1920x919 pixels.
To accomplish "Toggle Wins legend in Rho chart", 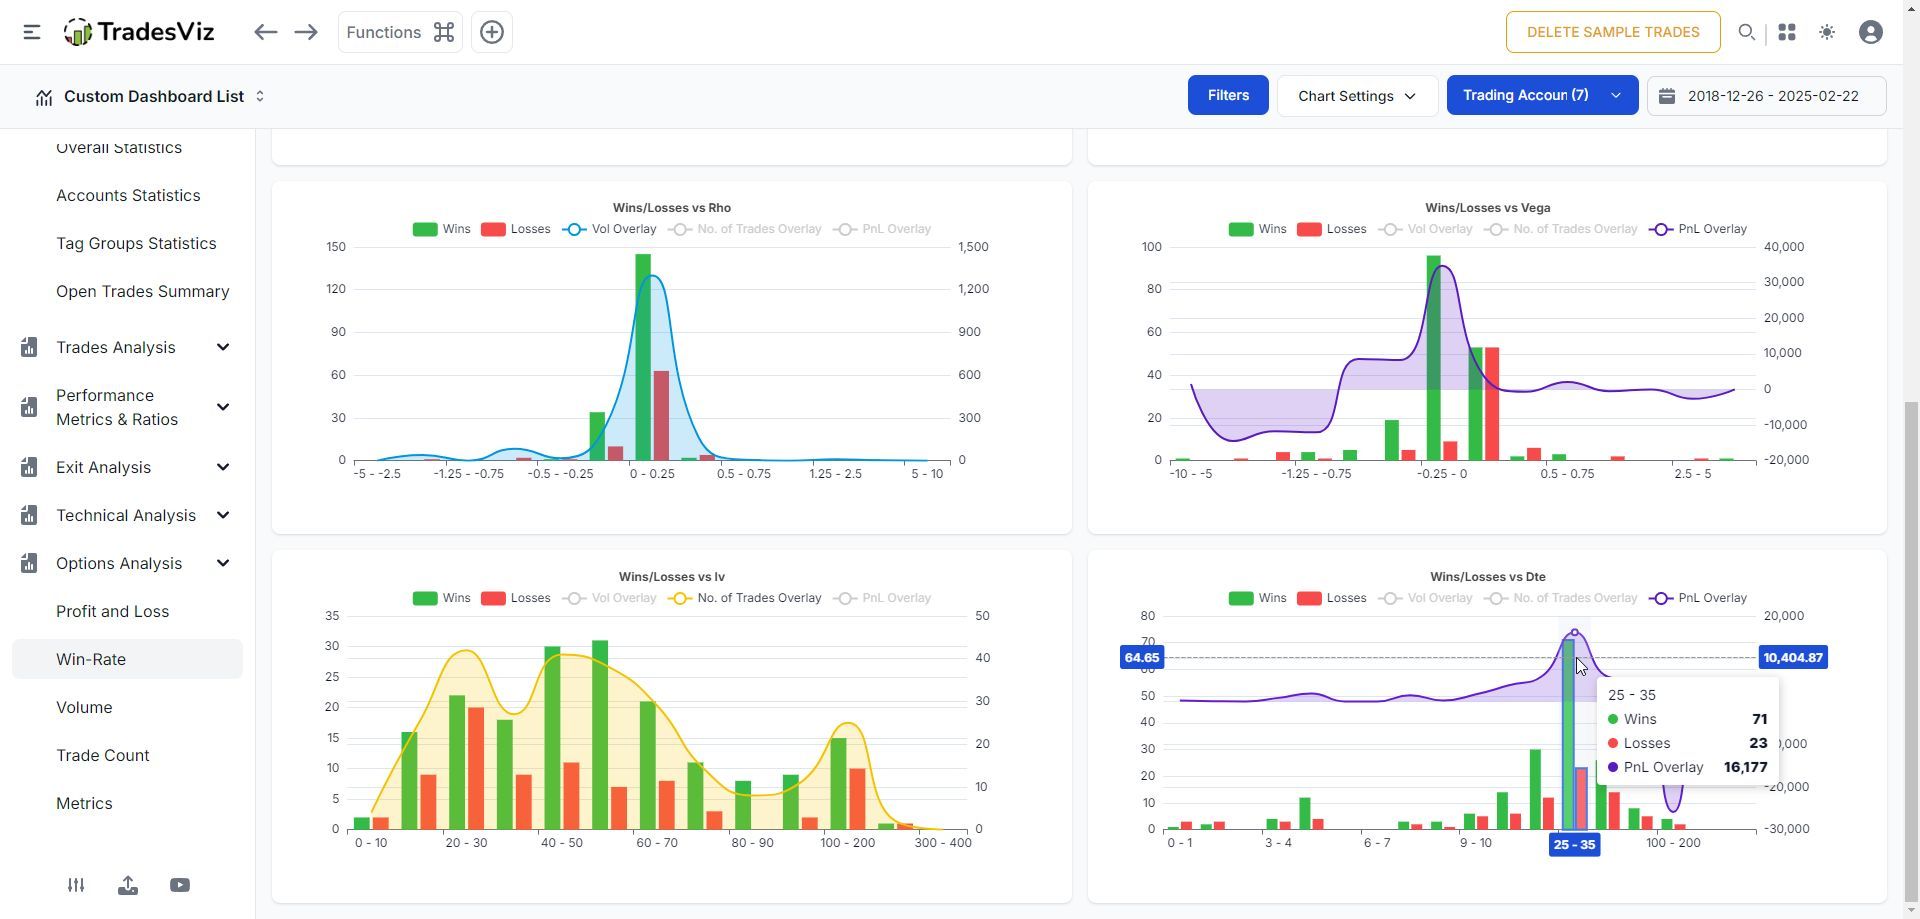I will pos(441,229).
